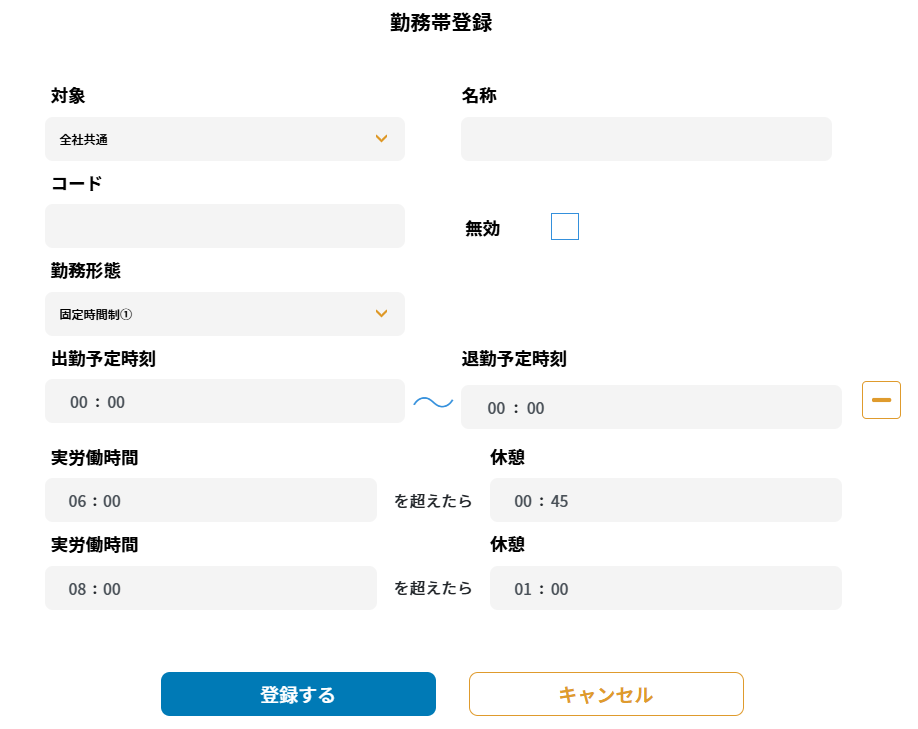Click the 無効 label text
This screenshot has width=918, height=729.
(482, 229)
